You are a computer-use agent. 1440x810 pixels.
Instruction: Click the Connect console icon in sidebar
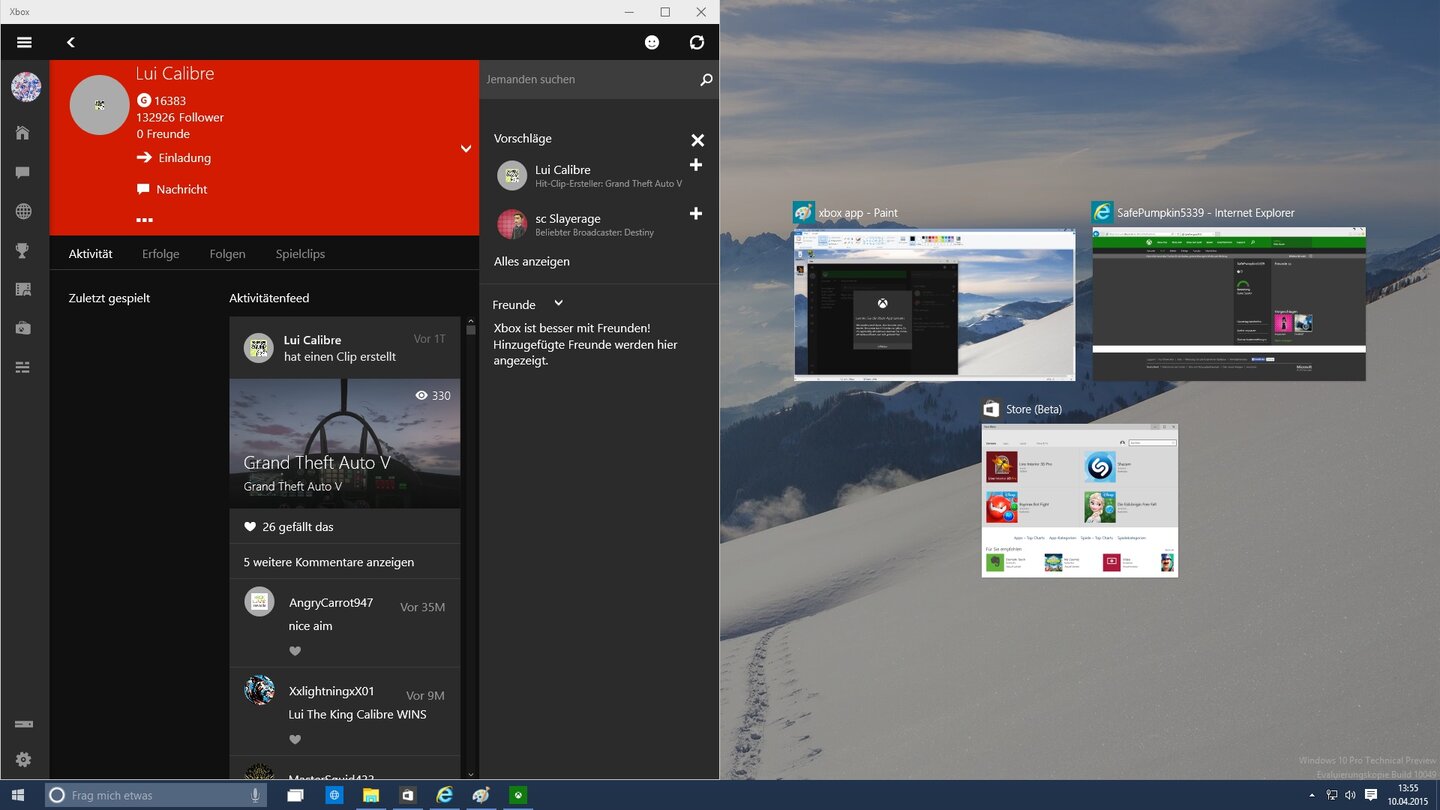[23, 724]
